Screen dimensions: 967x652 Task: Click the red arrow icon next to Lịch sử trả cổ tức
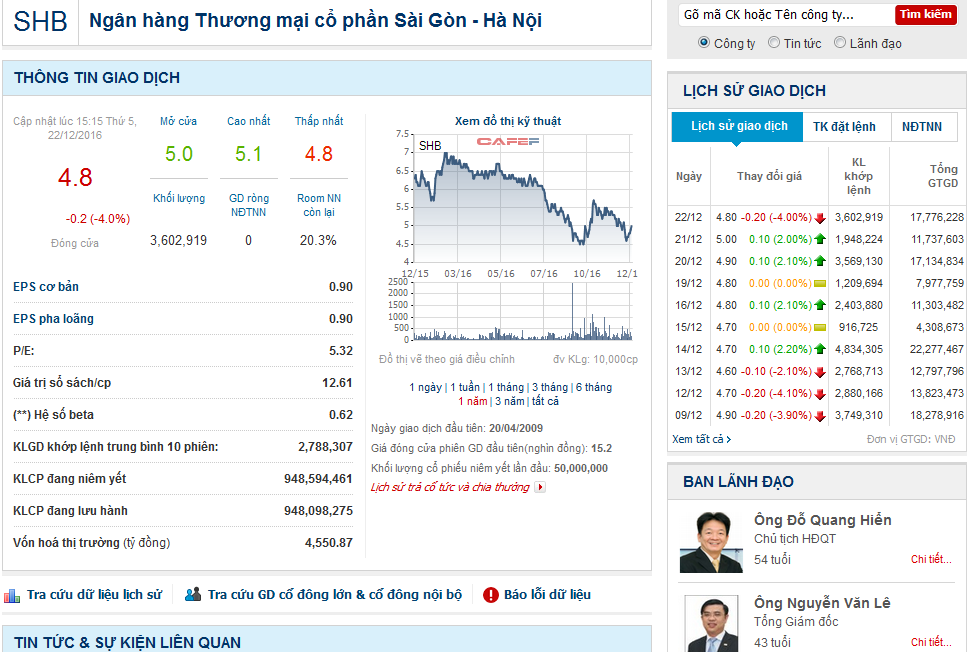(x=540, y=487)
